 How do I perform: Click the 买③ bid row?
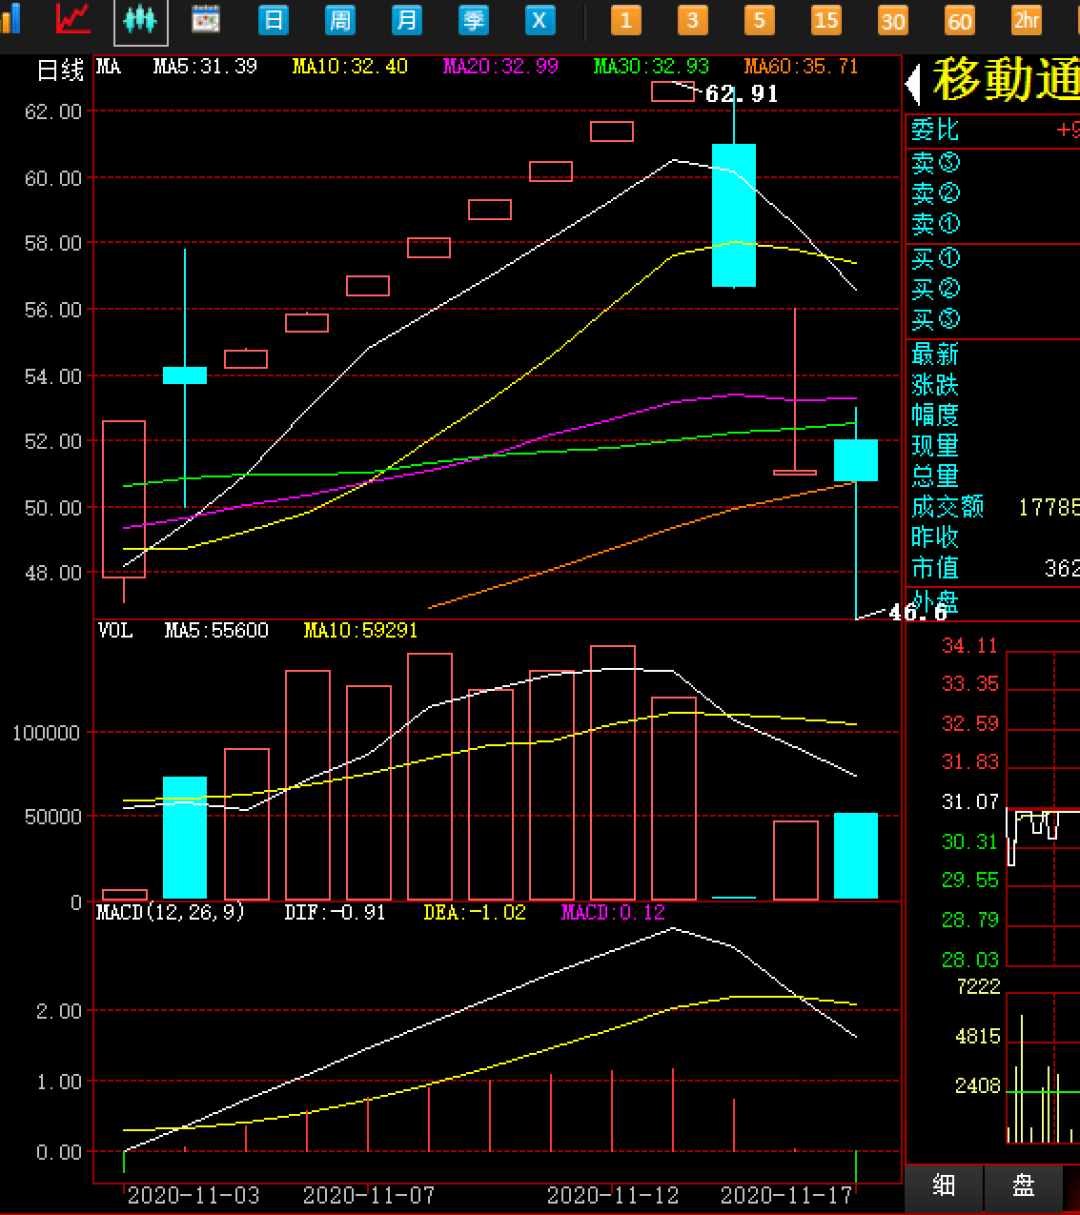993,320
